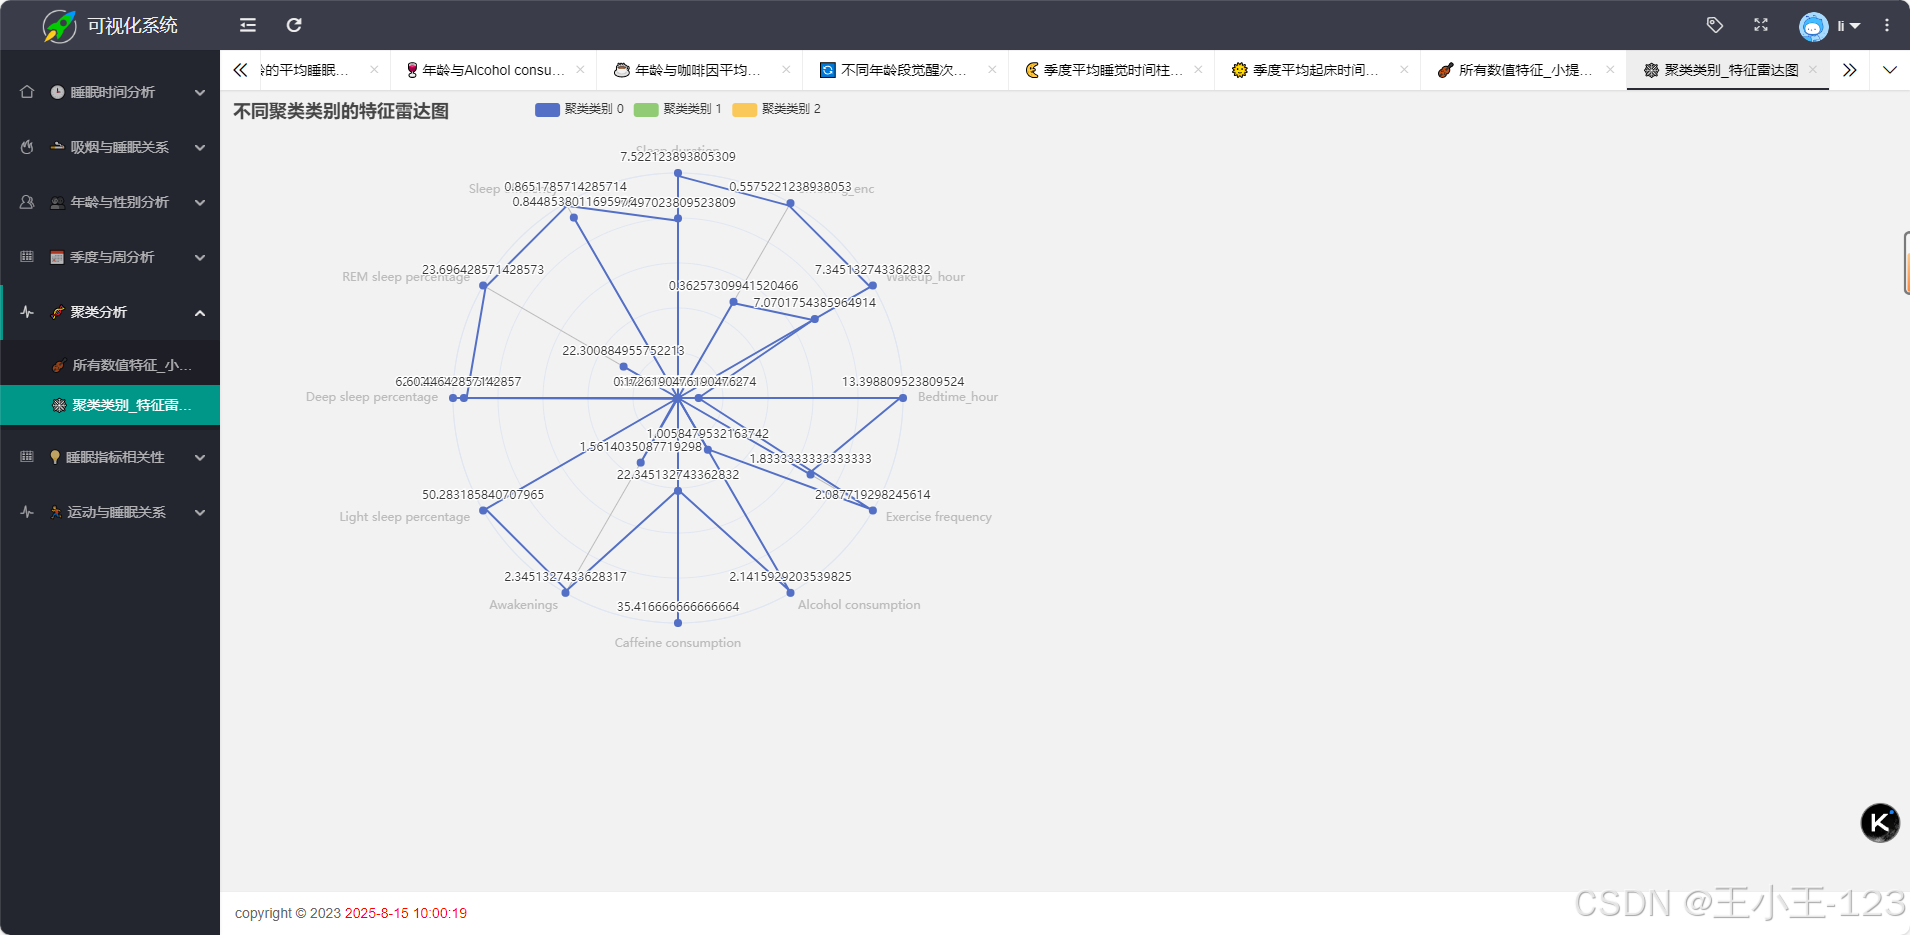This screenshot has width=1910, height=935.
Task: Click the Exercise frequency axis label
Action: pyautogui.click(x=938, y=517)
